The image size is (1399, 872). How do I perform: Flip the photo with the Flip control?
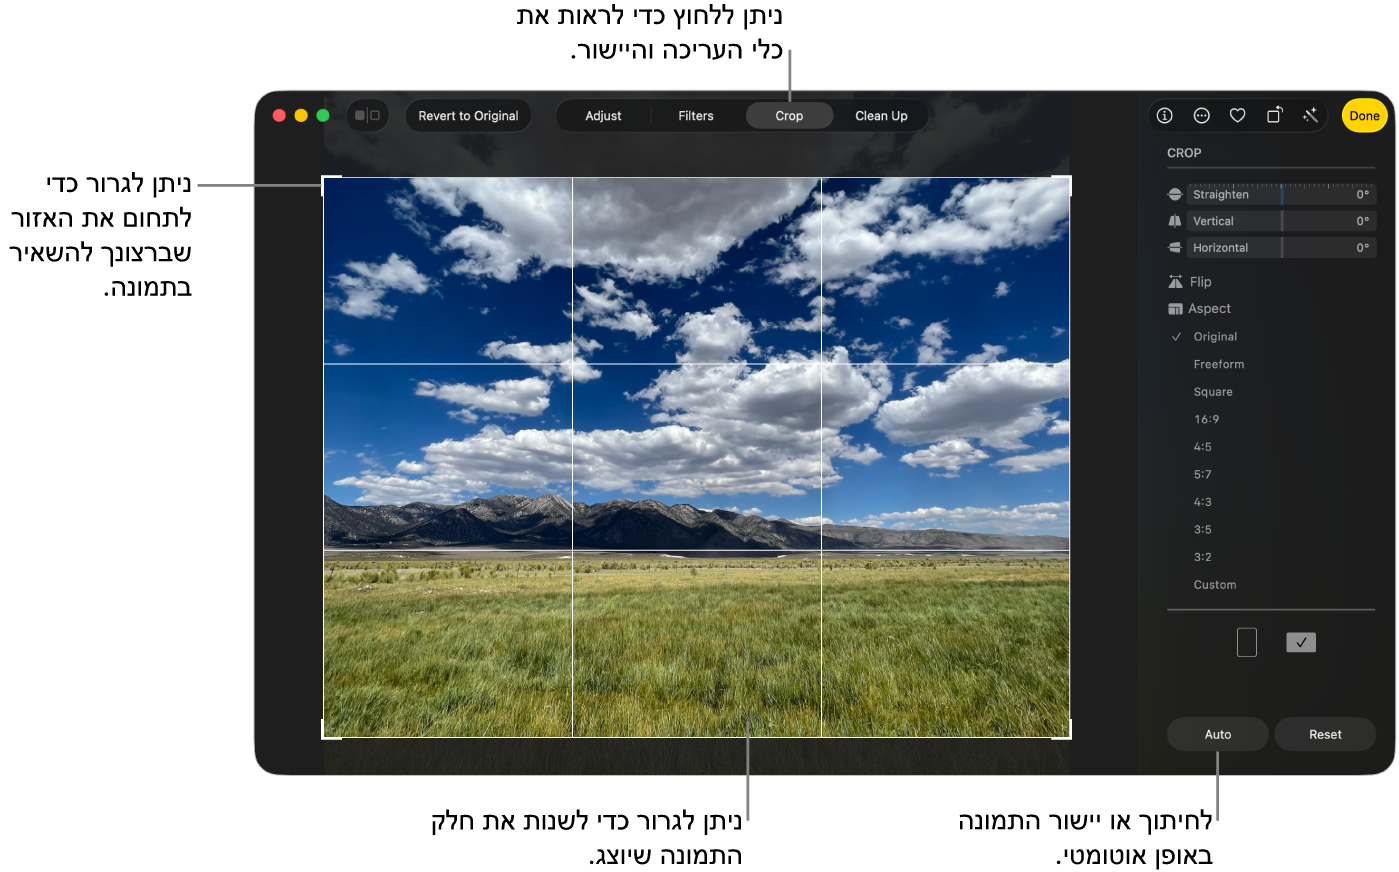click(x=1190, y=282)
